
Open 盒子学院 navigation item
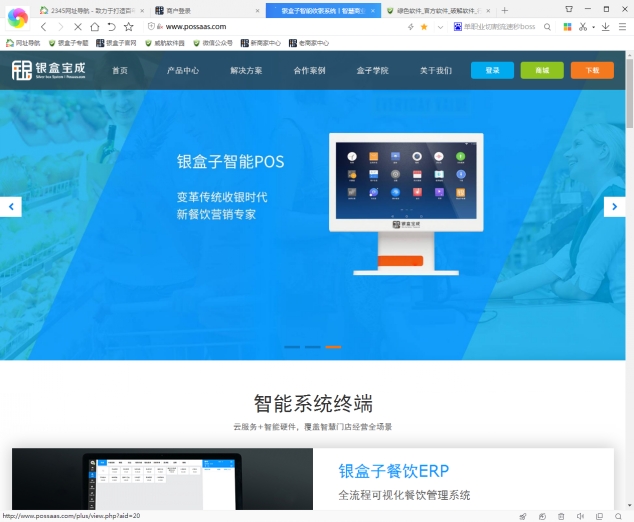point(372,70)
